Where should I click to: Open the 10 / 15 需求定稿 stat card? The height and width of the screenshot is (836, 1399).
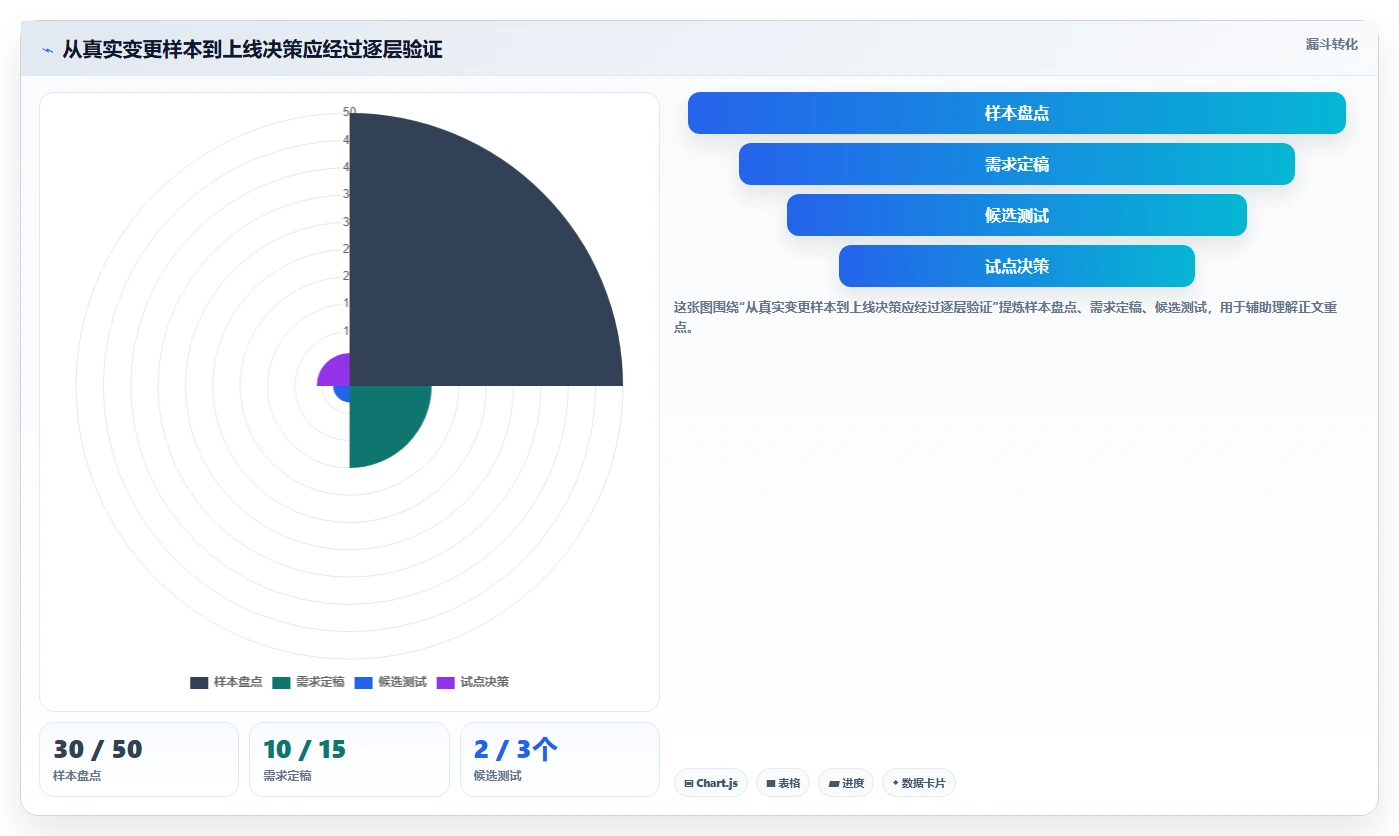349,759
